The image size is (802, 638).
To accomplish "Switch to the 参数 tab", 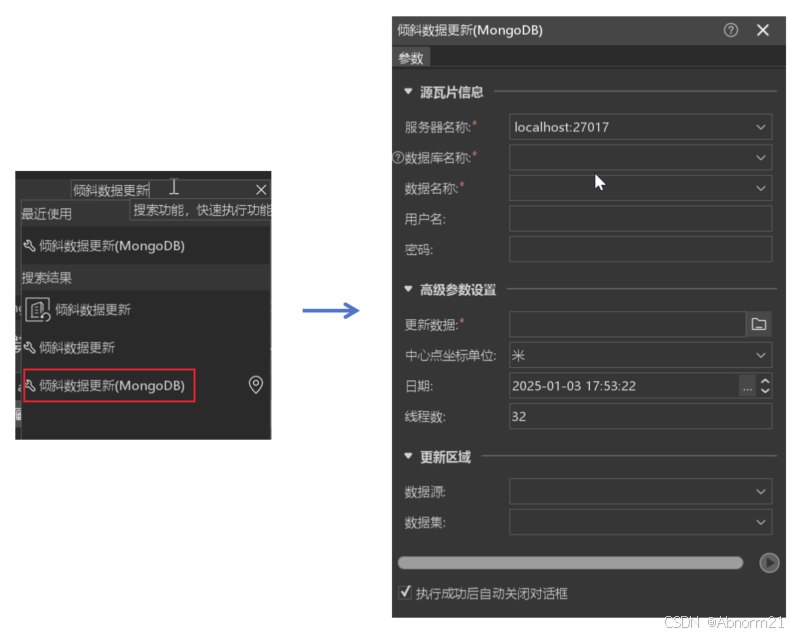I will coord(411,58).
